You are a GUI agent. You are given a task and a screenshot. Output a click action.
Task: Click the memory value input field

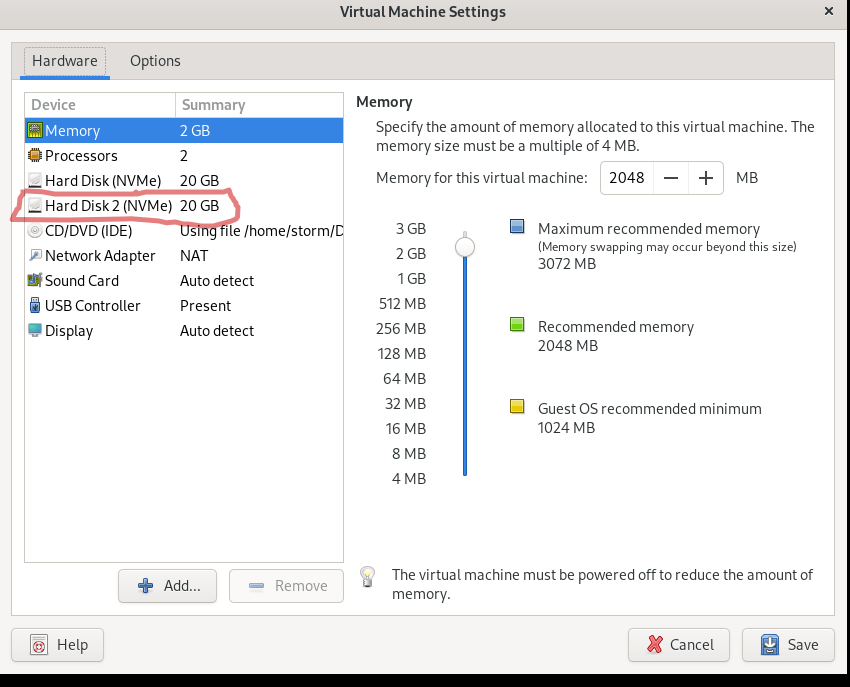click(x=627, y=178)
